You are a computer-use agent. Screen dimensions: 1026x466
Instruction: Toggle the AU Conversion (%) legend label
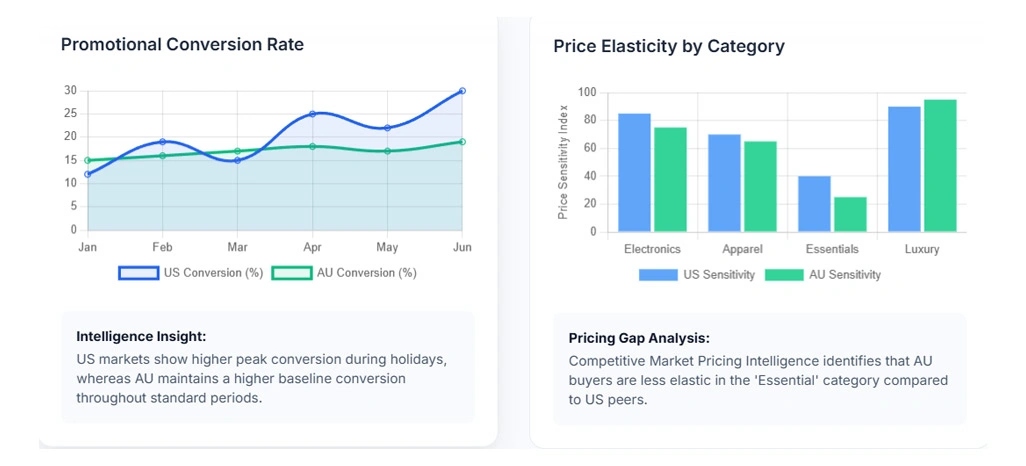click(x=366, y=272)
